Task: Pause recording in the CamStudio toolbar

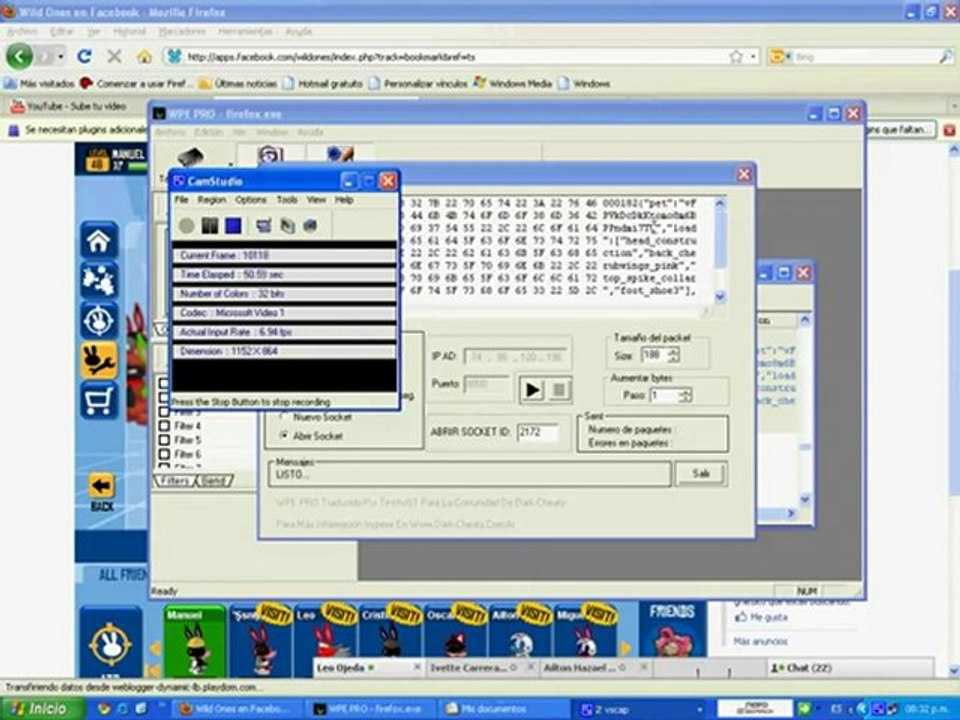Action: [x=209, y=226]
